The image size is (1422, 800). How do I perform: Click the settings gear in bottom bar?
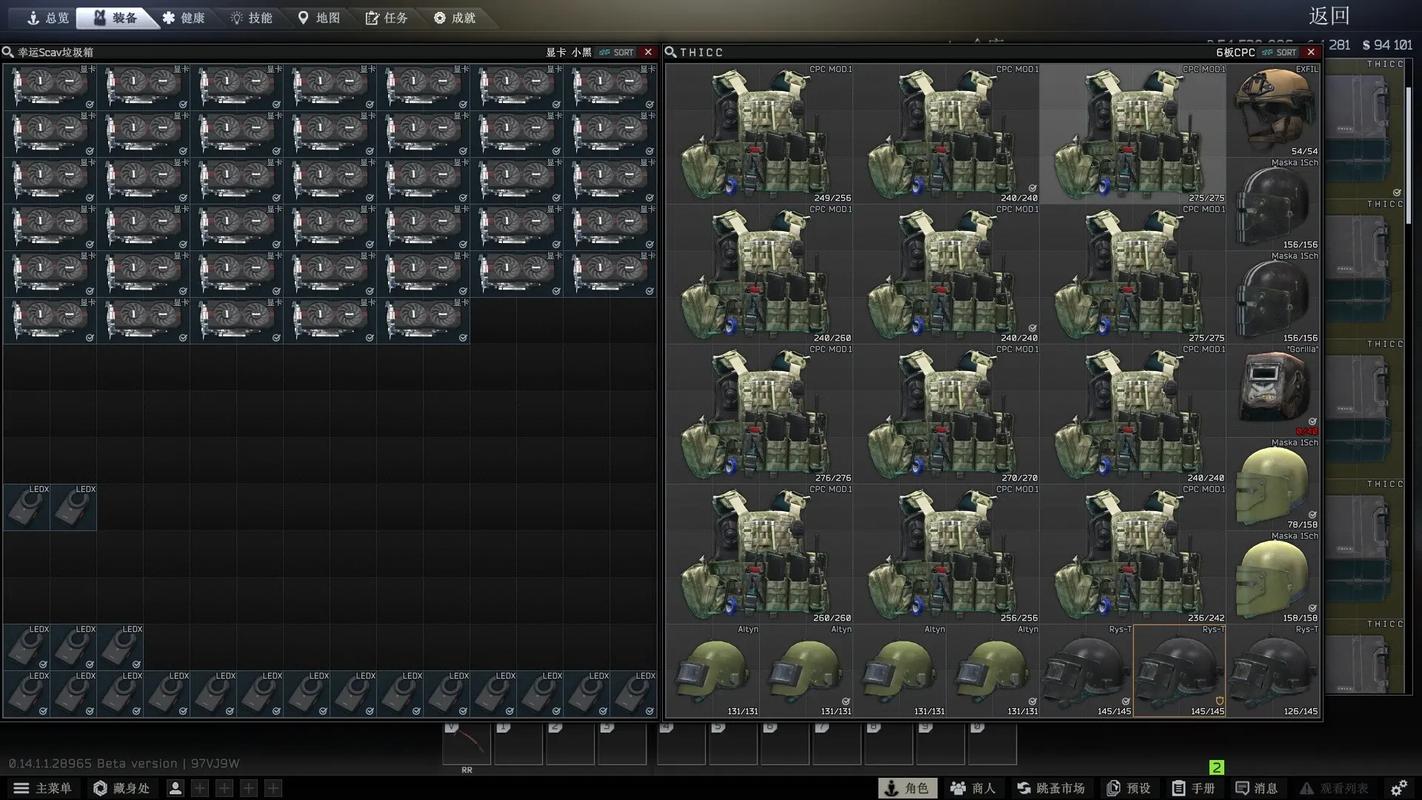pyautogui.click(x=1399, y=788)
